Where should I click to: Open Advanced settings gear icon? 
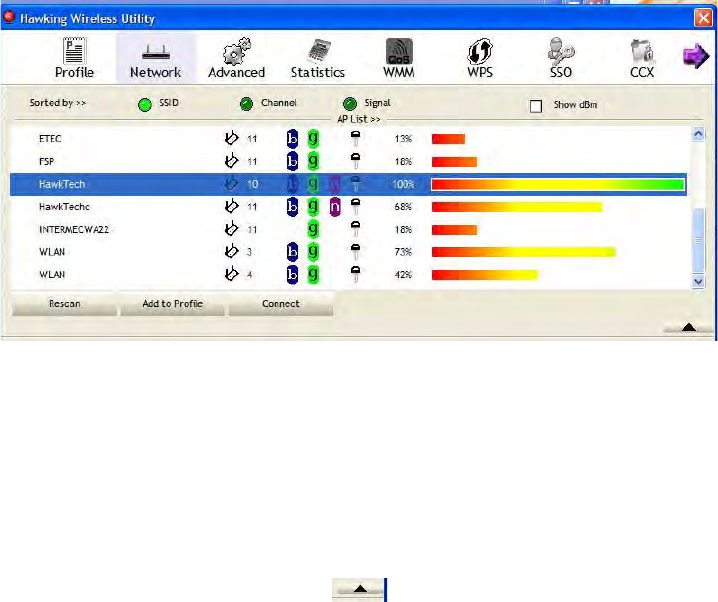(x=237, y=51)
